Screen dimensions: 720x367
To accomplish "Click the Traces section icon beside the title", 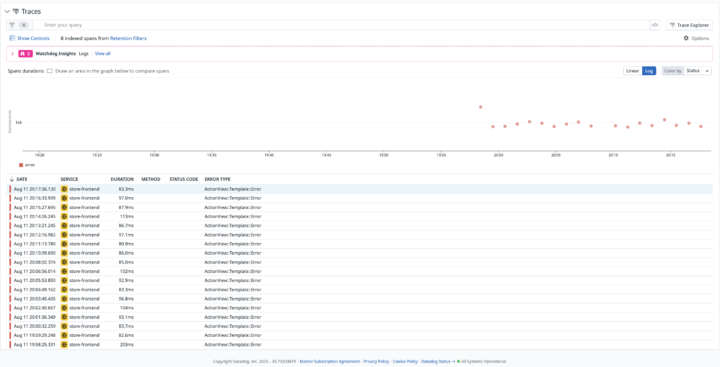I will point(16,11).
